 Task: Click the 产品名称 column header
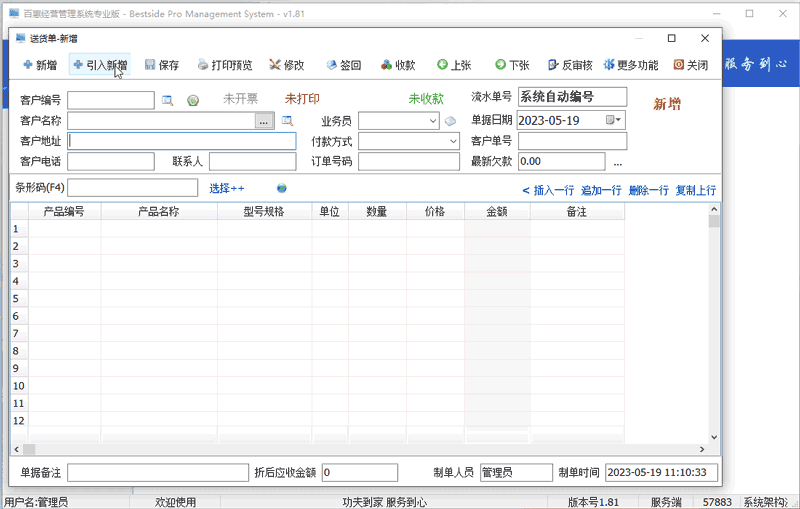159,212
